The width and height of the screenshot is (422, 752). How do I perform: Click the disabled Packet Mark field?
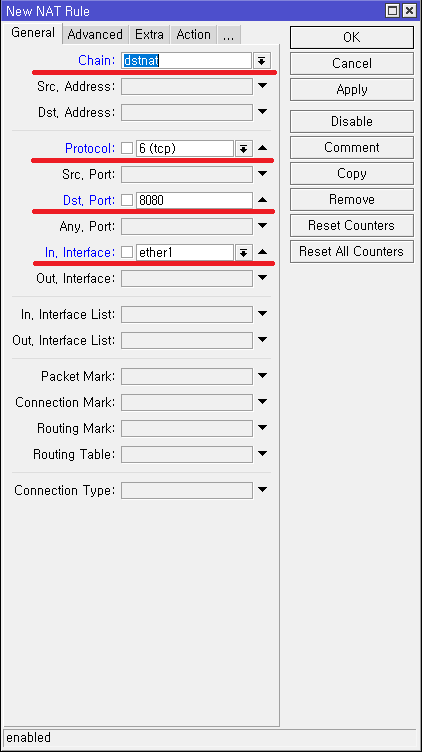coord(187,376)
